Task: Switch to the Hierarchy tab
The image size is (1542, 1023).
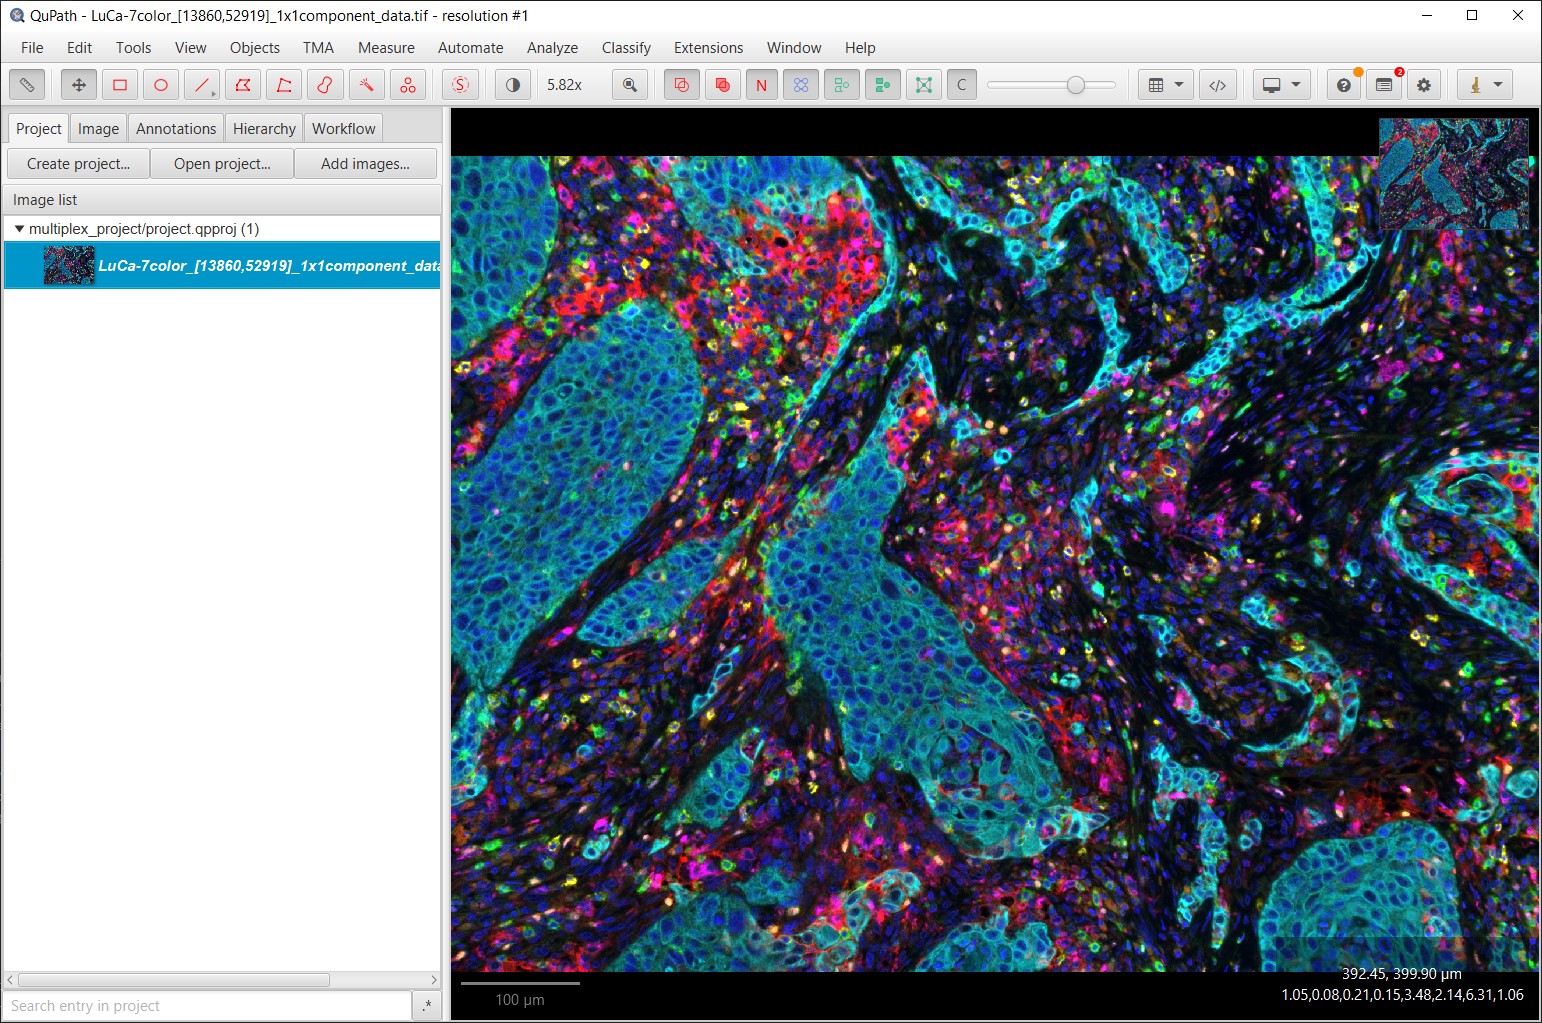Action: coord(264,128)
